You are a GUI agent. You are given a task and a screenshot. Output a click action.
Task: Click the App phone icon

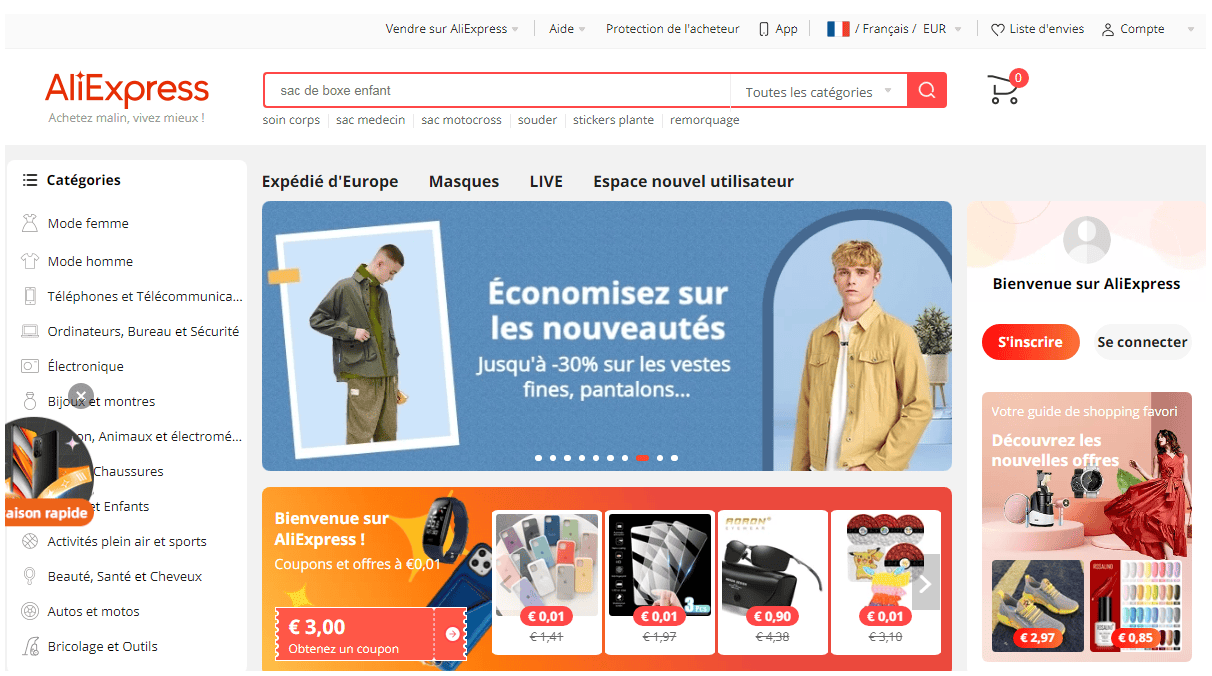(x=764, y=29)
